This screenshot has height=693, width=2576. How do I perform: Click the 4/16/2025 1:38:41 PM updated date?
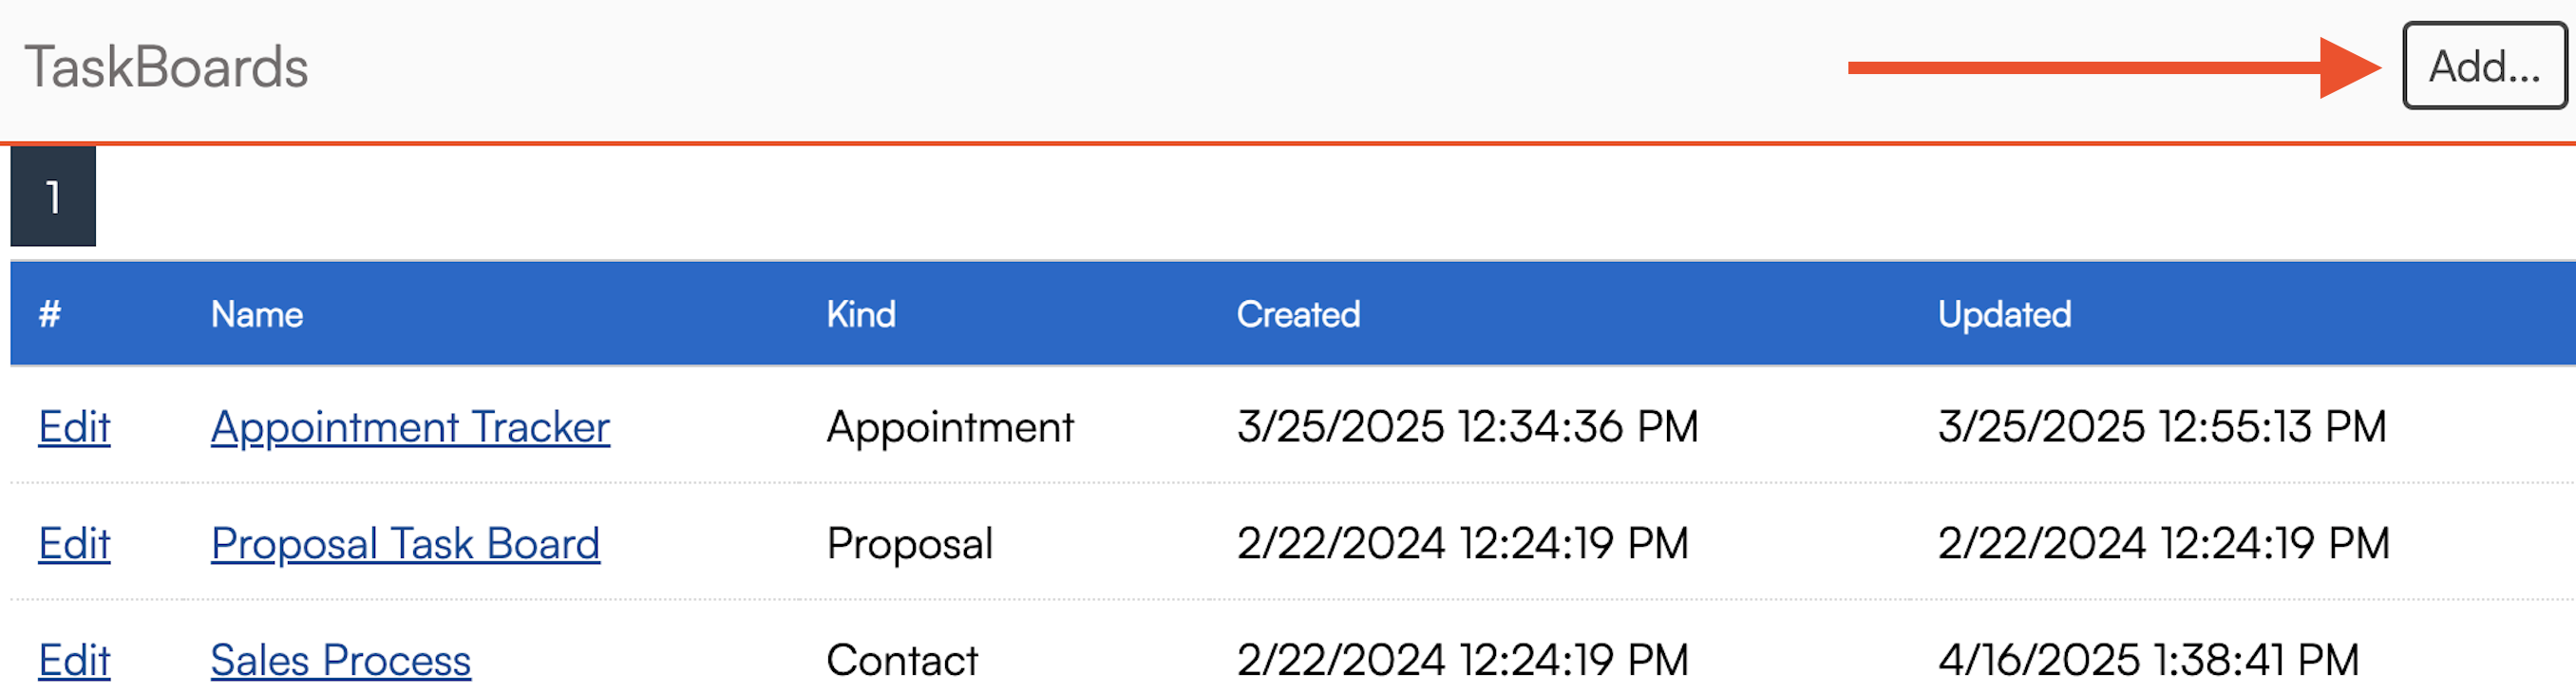(2148, 660)
